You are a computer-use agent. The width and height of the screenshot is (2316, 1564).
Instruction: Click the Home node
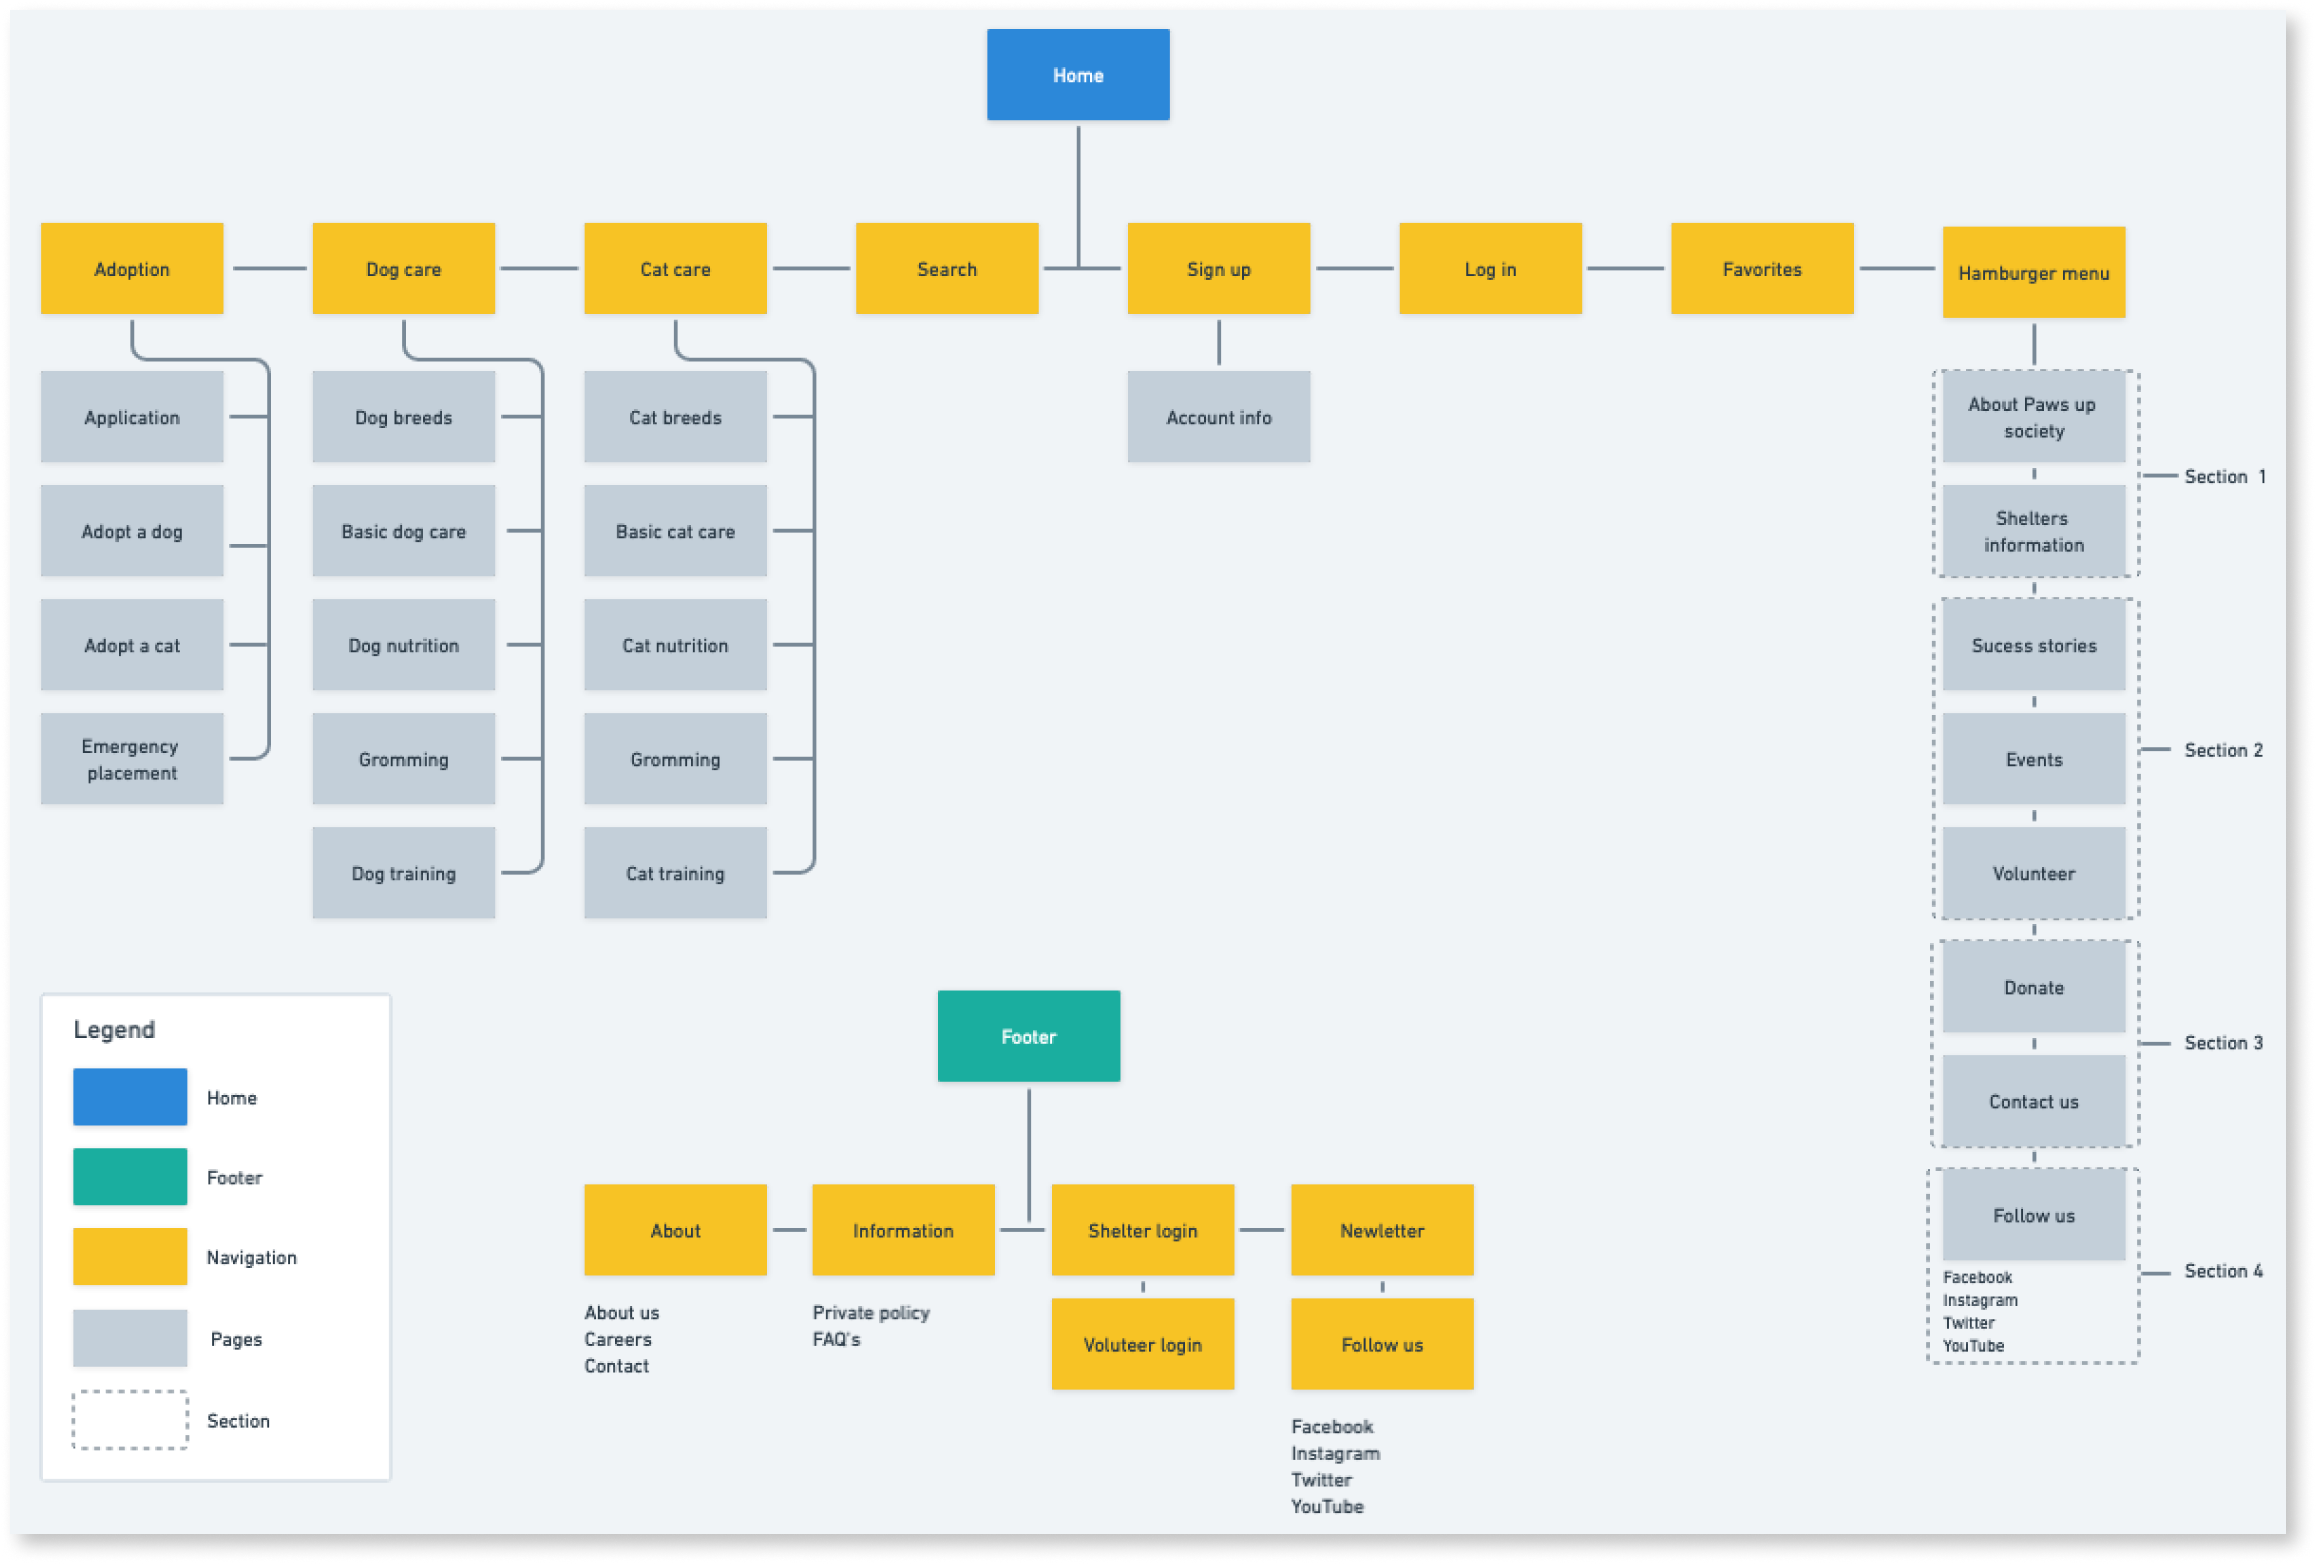pos(1077,74)
